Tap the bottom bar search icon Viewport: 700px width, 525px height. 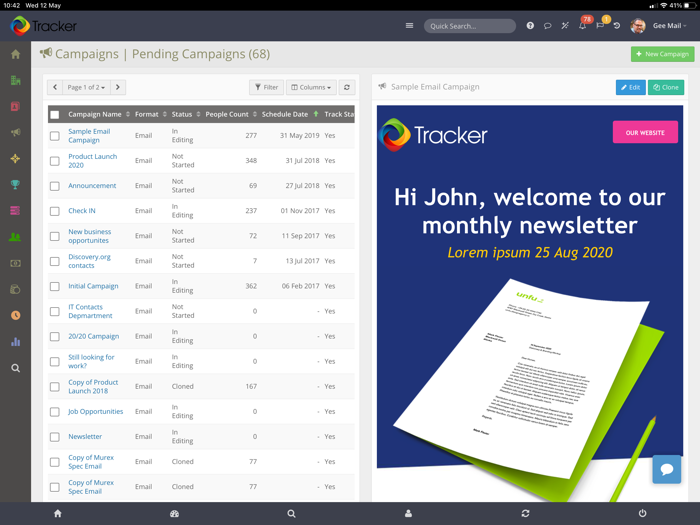click(291, 513)
